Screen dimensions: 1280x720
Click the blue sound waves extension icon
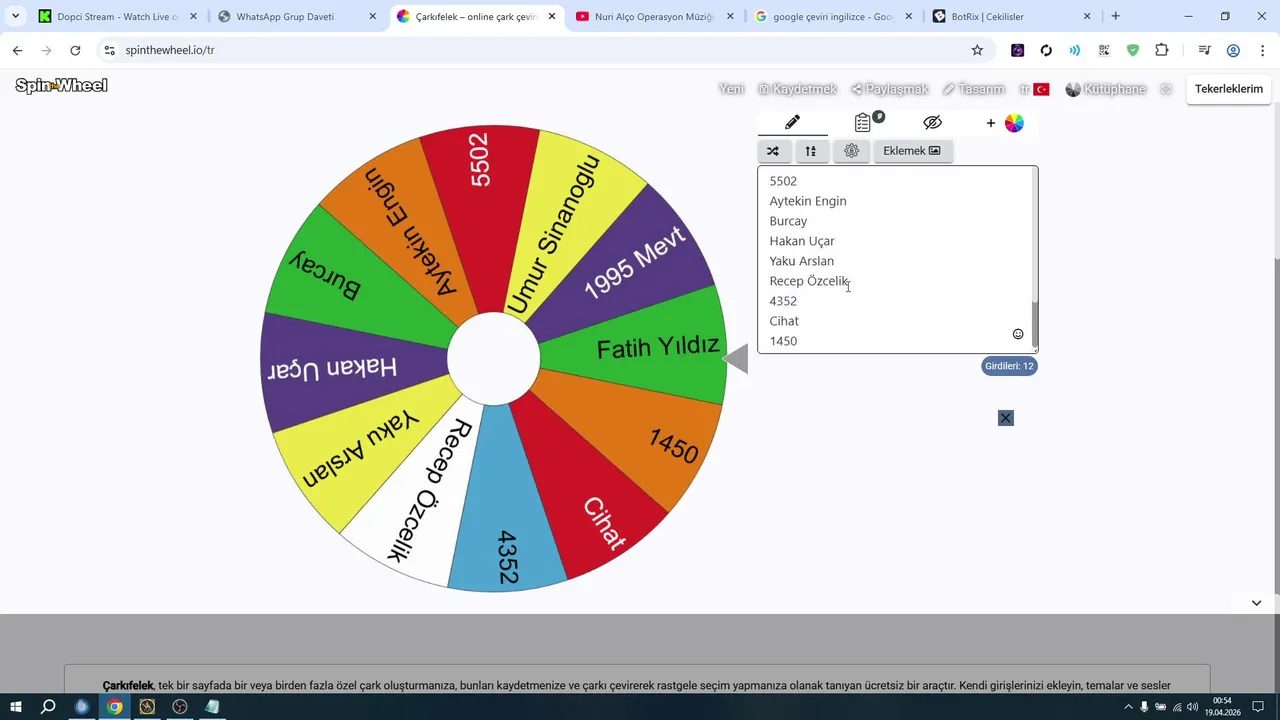click(1075, 50)
